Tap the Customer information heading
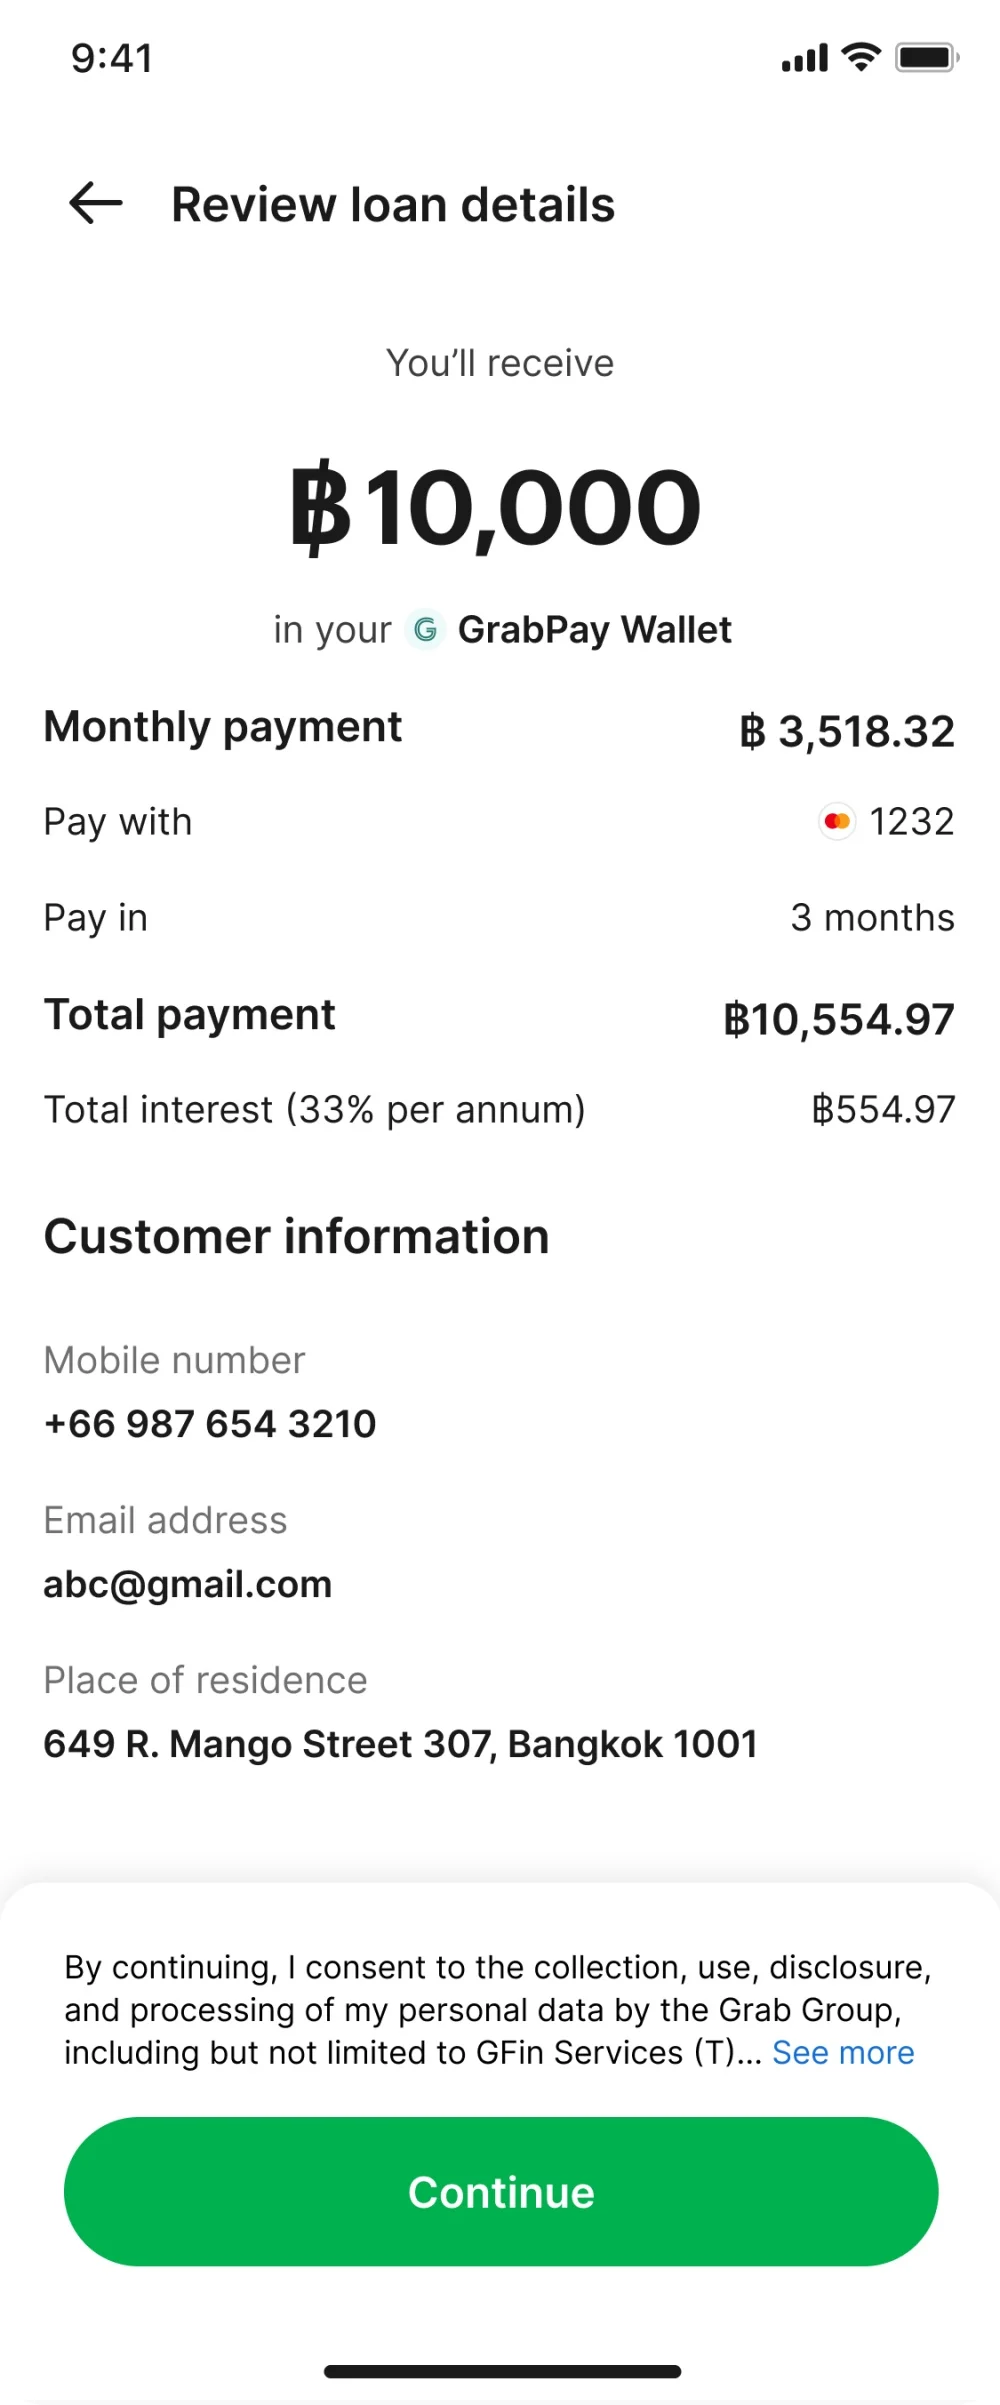The height and width of the screenshot is (2405, 1000). pos(297,1237)
